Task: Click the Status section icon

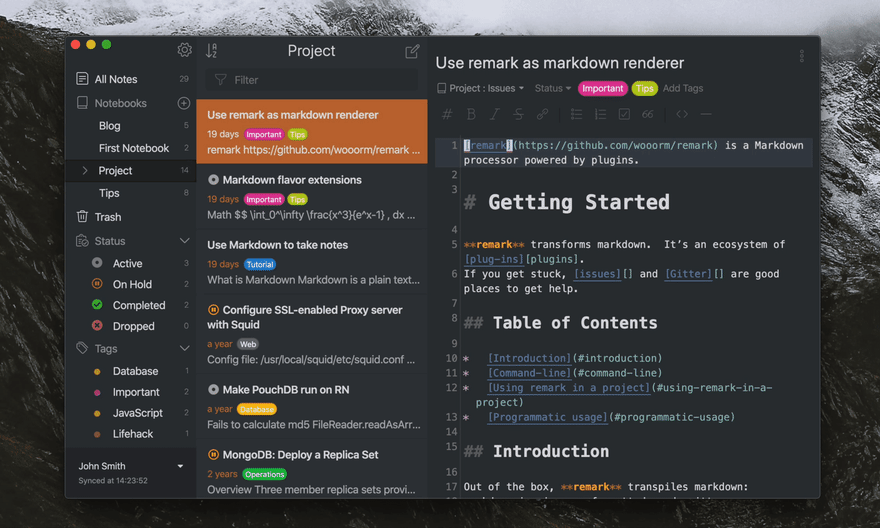Action: click(82, 241)
